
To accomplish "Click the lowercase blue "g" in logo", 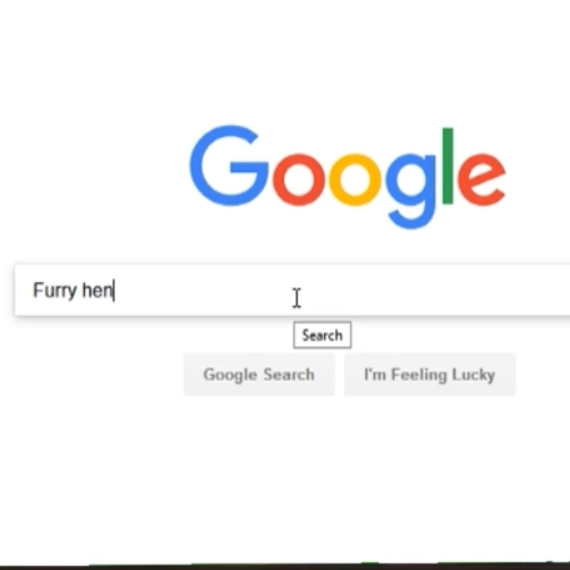I will pyautogui.click(x=410, y=191).
